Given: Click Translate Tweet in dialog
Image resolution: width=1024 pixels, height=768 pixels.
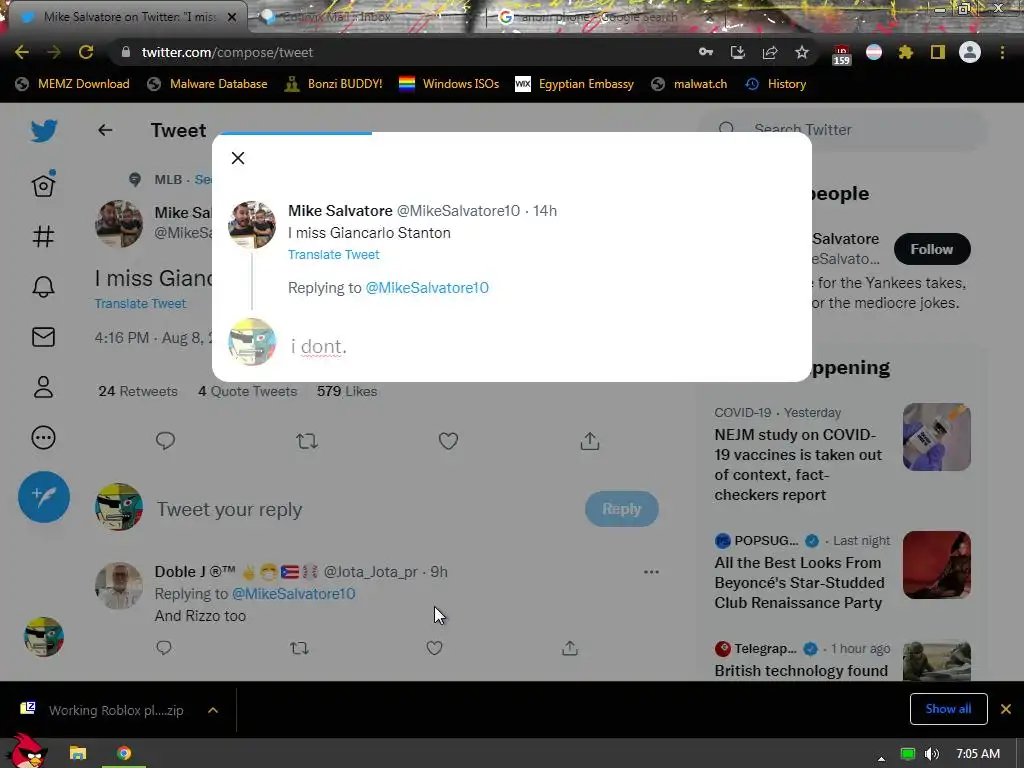Looking at the screenshot, I should [x=334, y=255].
